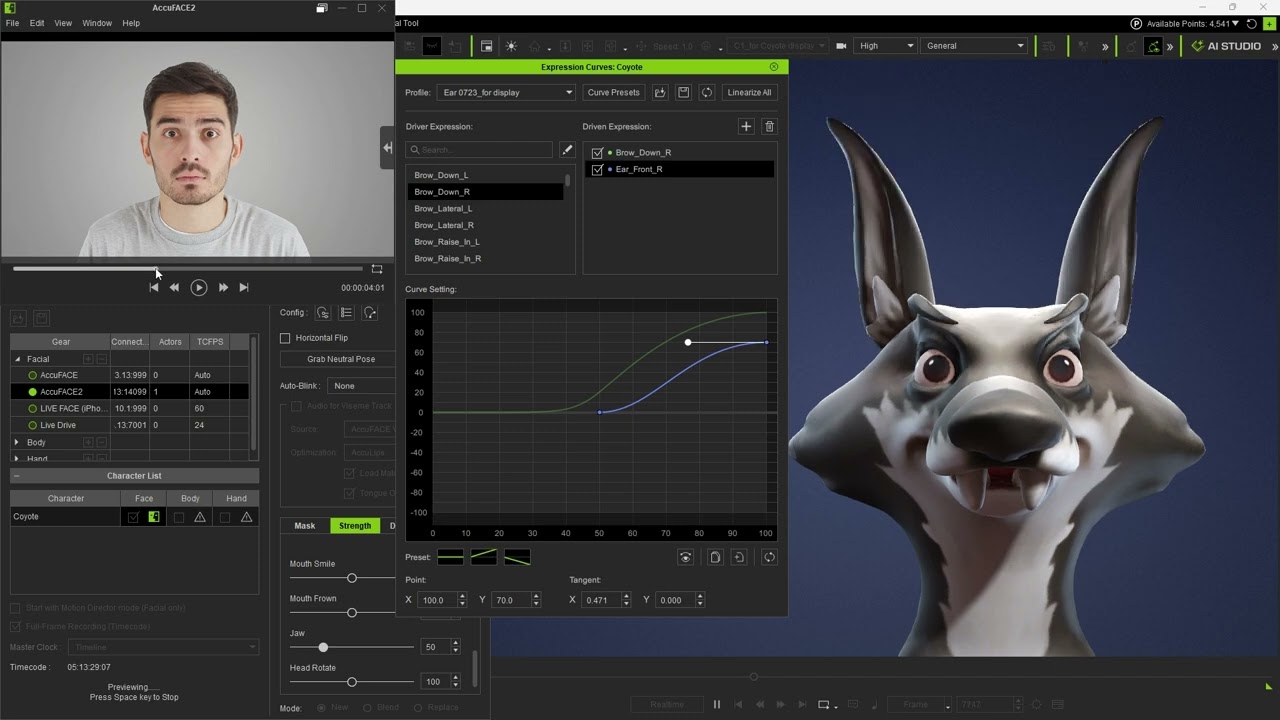Collapse the Facial gear group
Image resolution: width=1280 pixels, height=720 pixels.
(17, 359)
